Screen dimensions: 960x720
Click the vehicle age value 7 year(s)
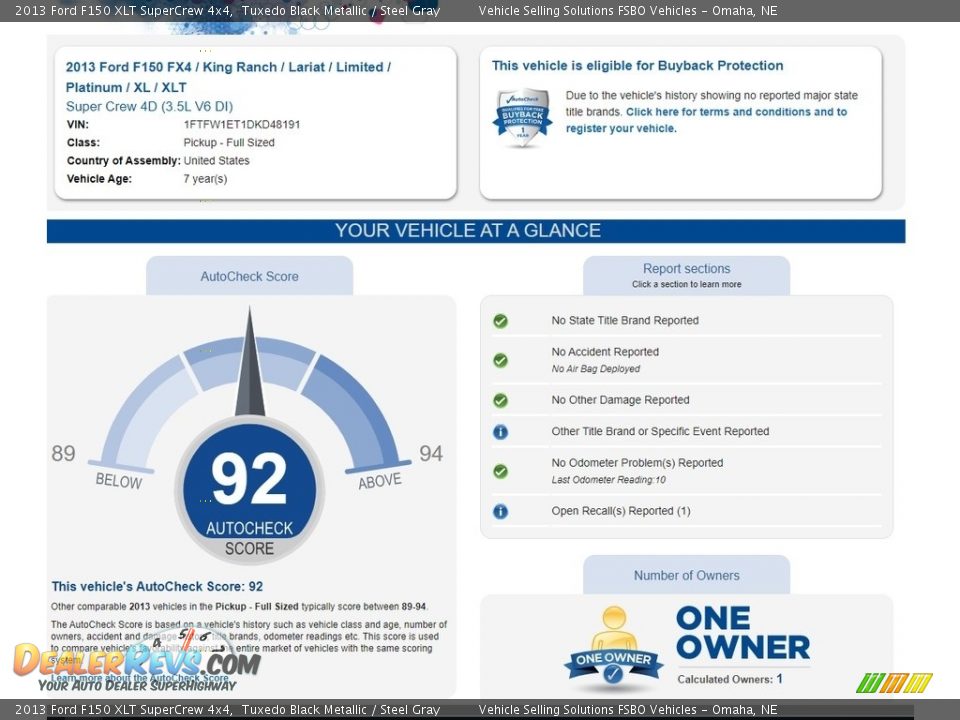click(x=205, y=179)
